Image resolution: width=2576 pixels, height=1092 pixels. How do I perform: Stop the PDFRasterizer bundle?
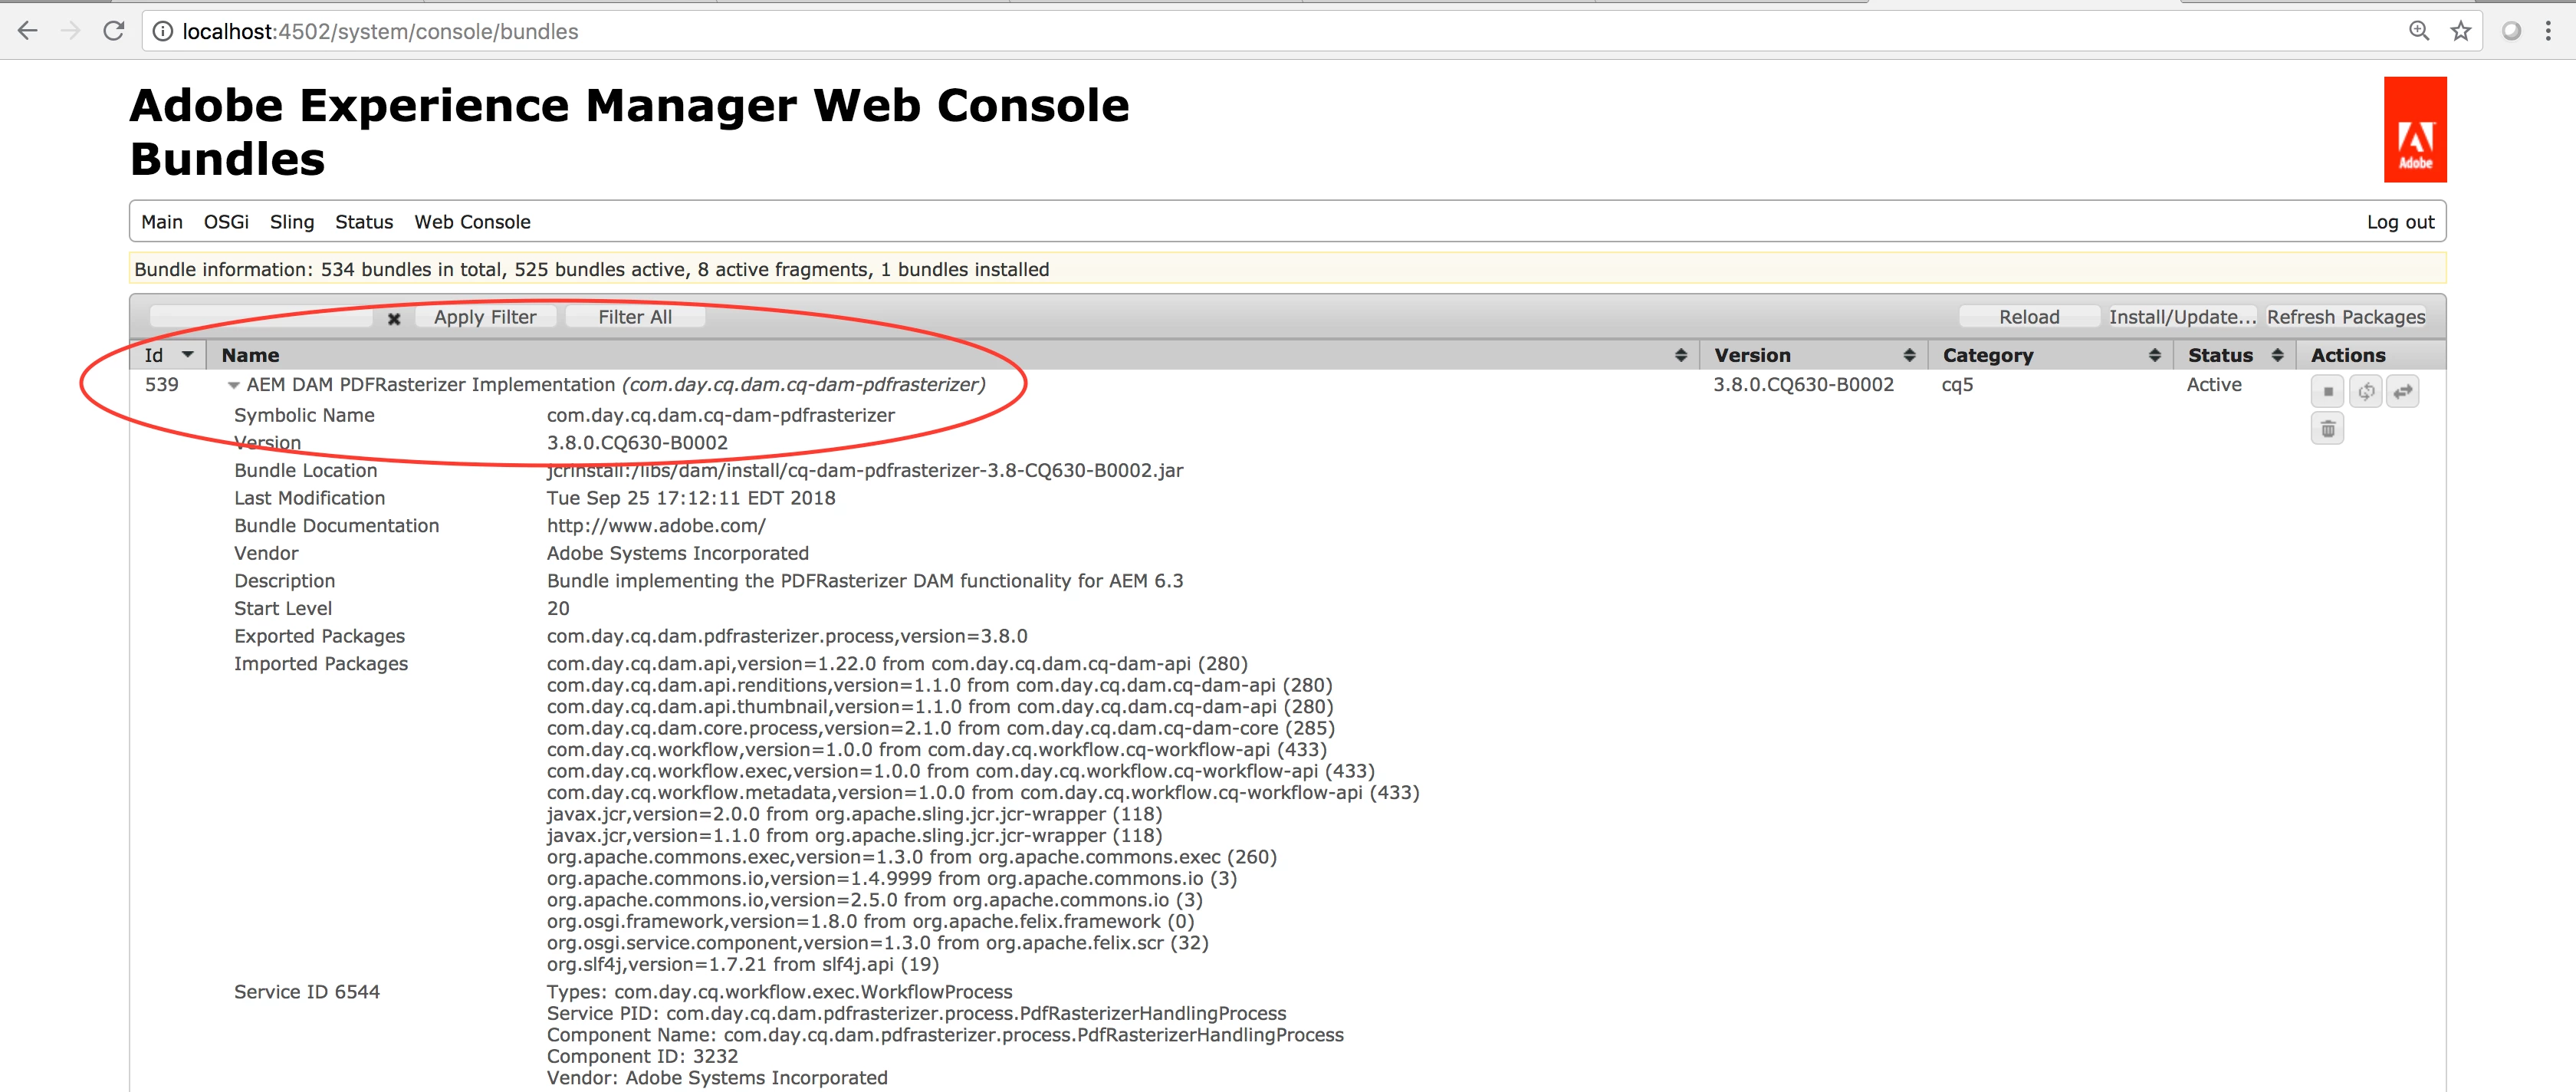coord(2327,391)
